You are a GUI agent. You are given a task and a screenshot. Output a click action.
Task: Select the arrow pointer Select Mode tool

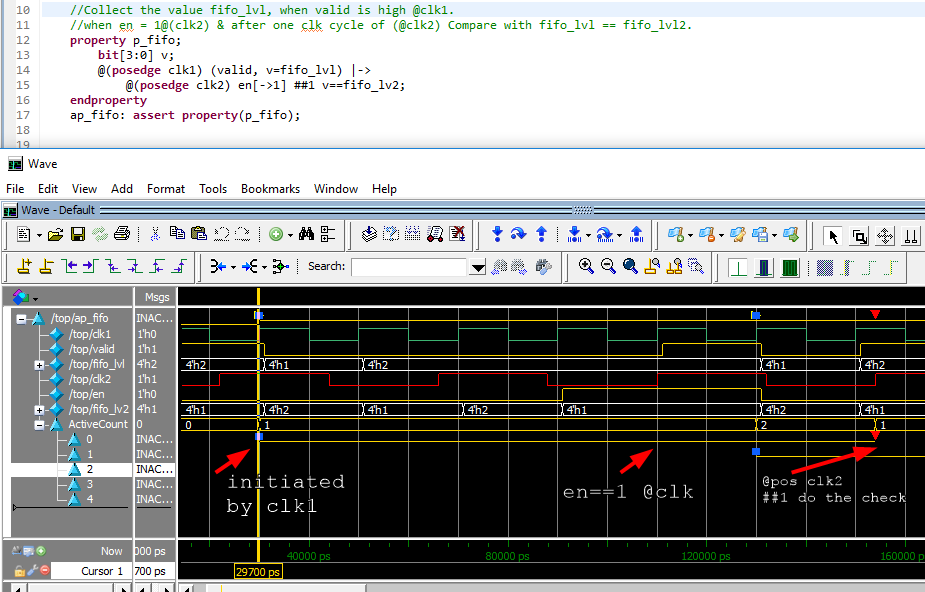pos(833,235)
